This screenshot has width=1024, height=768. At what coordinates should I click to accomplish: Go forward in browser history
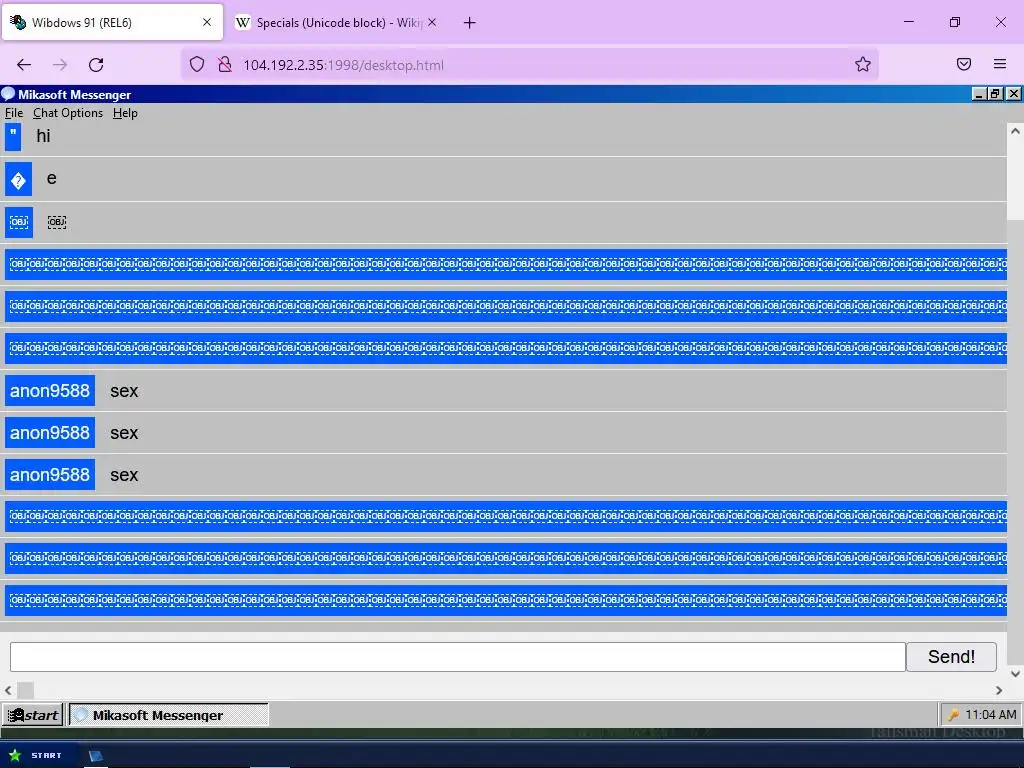pos(60,65)
